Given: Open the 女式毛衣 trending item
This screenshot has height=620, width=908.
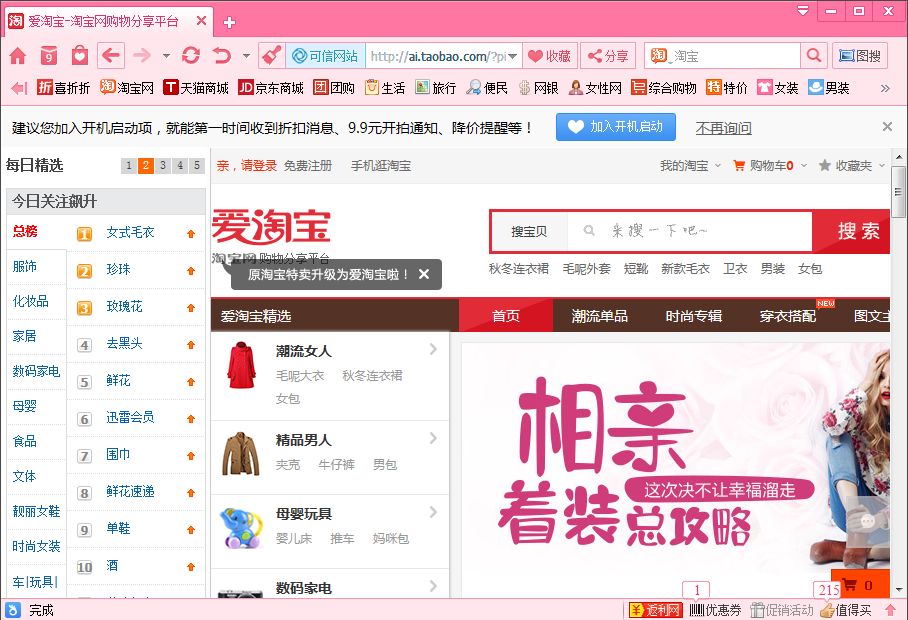Looking at the screenshot, I should click(130, 233).
